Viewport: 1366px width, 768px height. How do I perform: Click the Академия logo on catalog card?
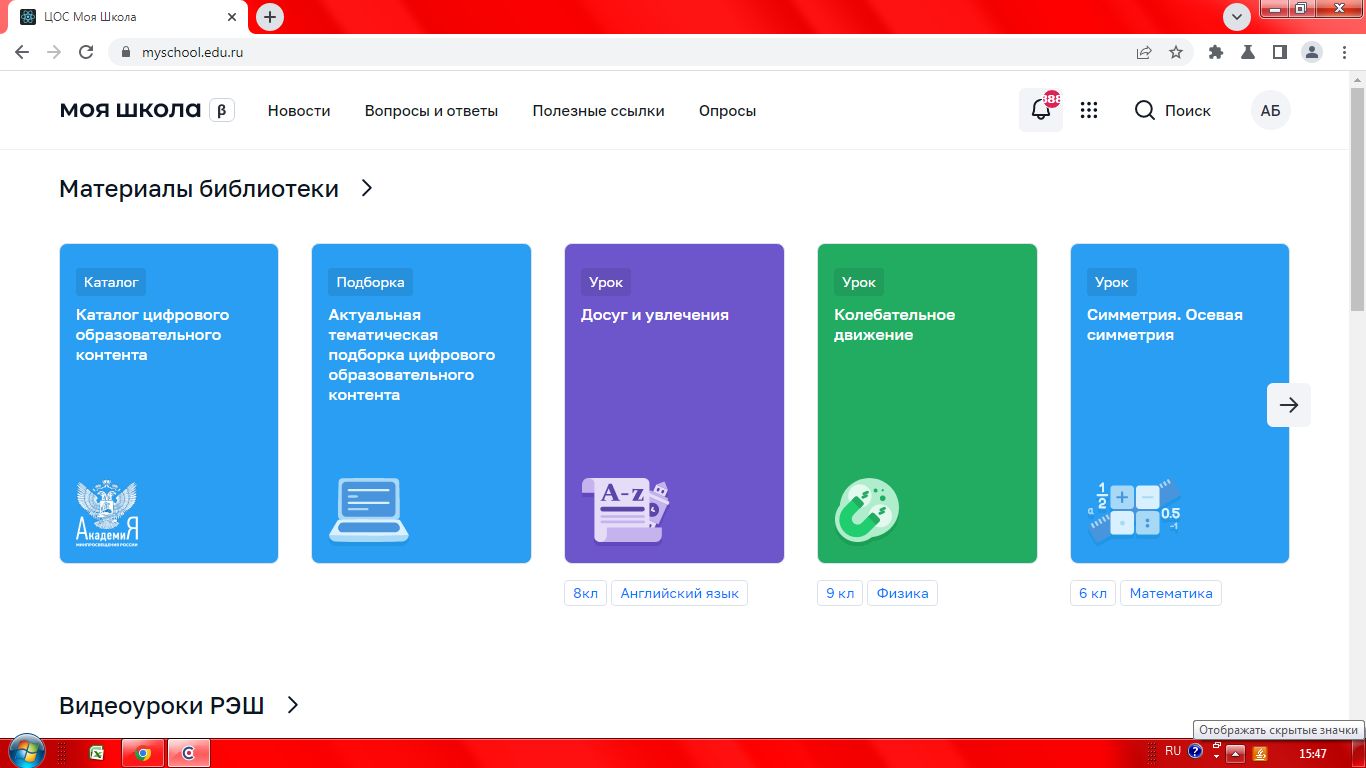click(107, 515)
